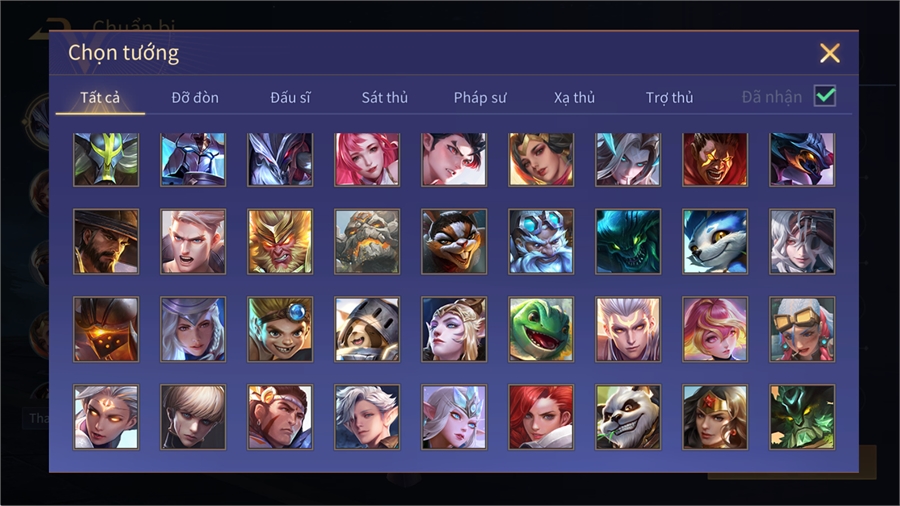The image size is (900, 506).
Task: Open the Đấu sĩ tab
Action: [290, 98]
